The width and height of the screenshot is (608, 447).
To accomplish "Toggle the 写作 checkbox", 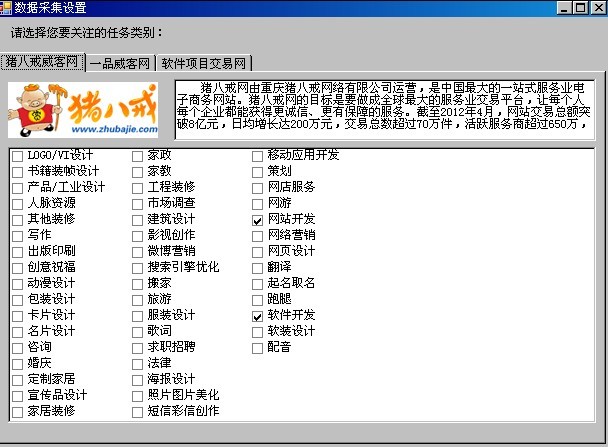I will [x=17, y=236].
